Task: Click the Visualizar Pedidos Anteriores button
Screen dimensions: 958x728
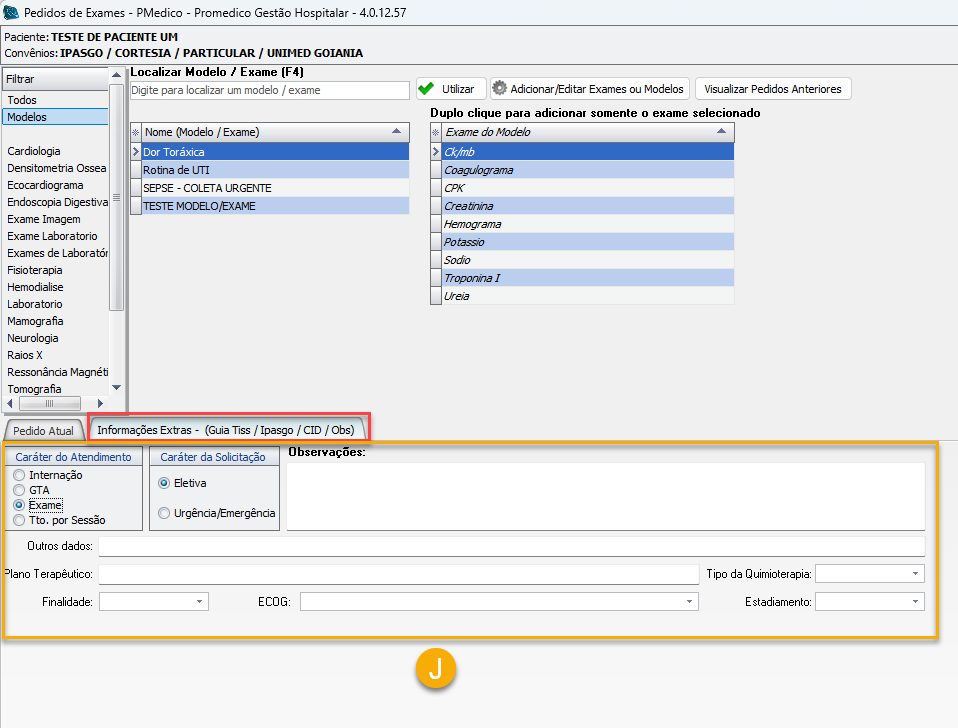Action: (x=773, y=89)
